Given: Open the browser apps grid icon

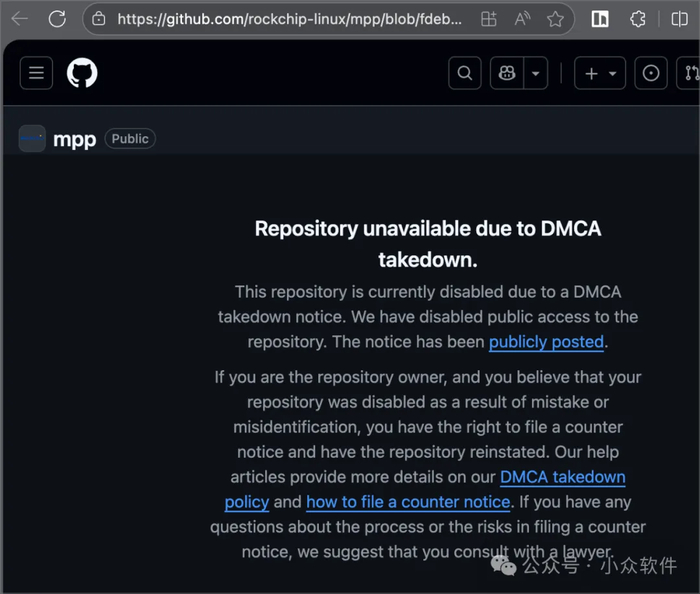Looking at the screenshot, I should (488, 19).
